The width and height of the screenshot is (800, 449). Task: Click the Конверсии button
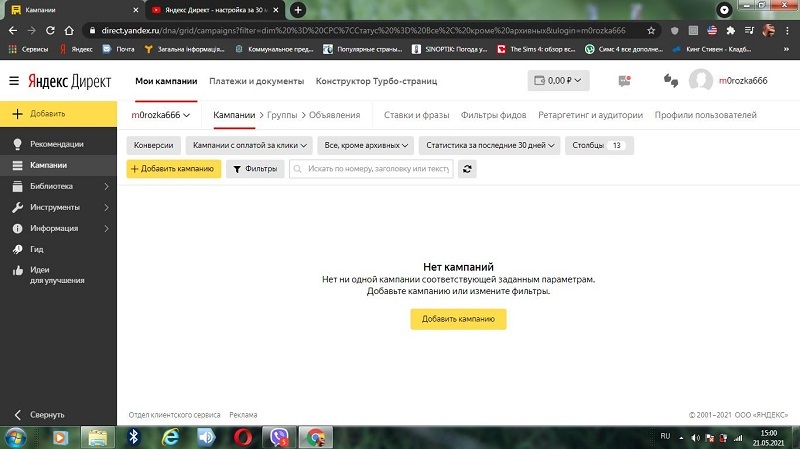click(153, 145)
